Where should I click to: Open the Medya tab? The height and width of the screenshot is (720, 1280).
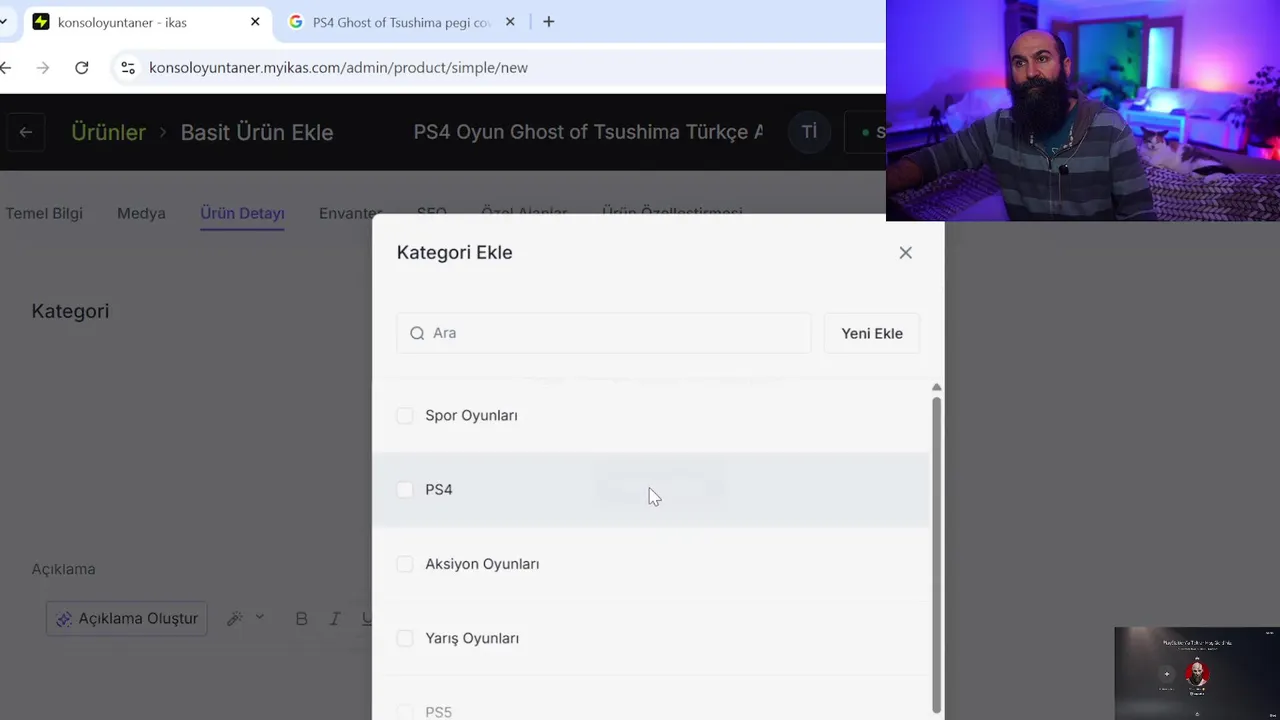point(141,213)
